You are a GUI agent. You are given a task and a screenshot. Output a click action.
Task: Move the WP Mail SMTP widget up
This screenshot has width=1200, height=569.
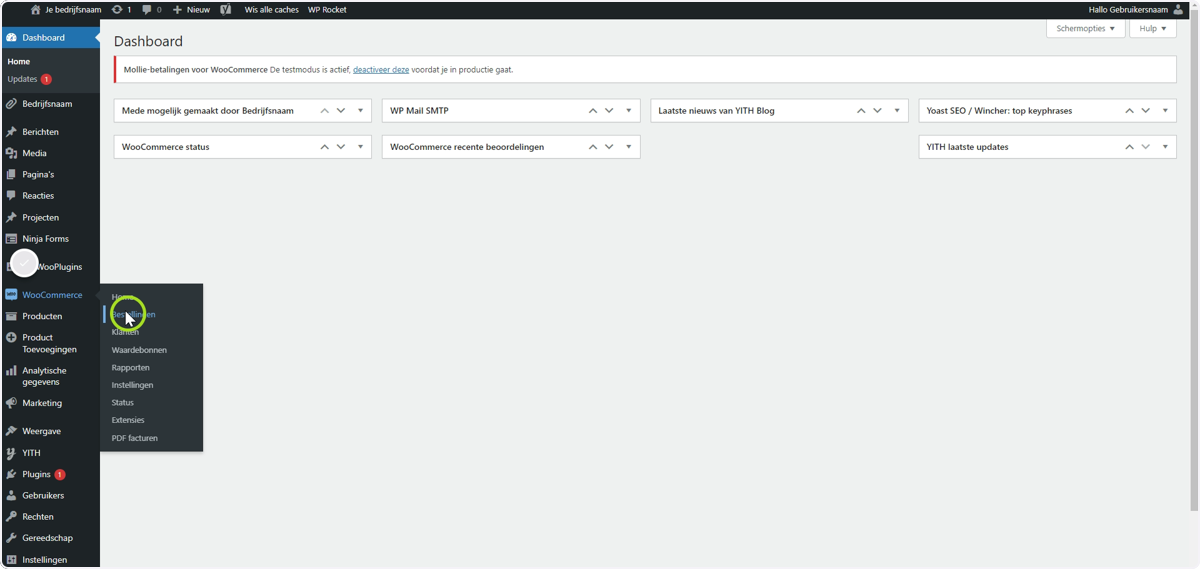[593, 110]
